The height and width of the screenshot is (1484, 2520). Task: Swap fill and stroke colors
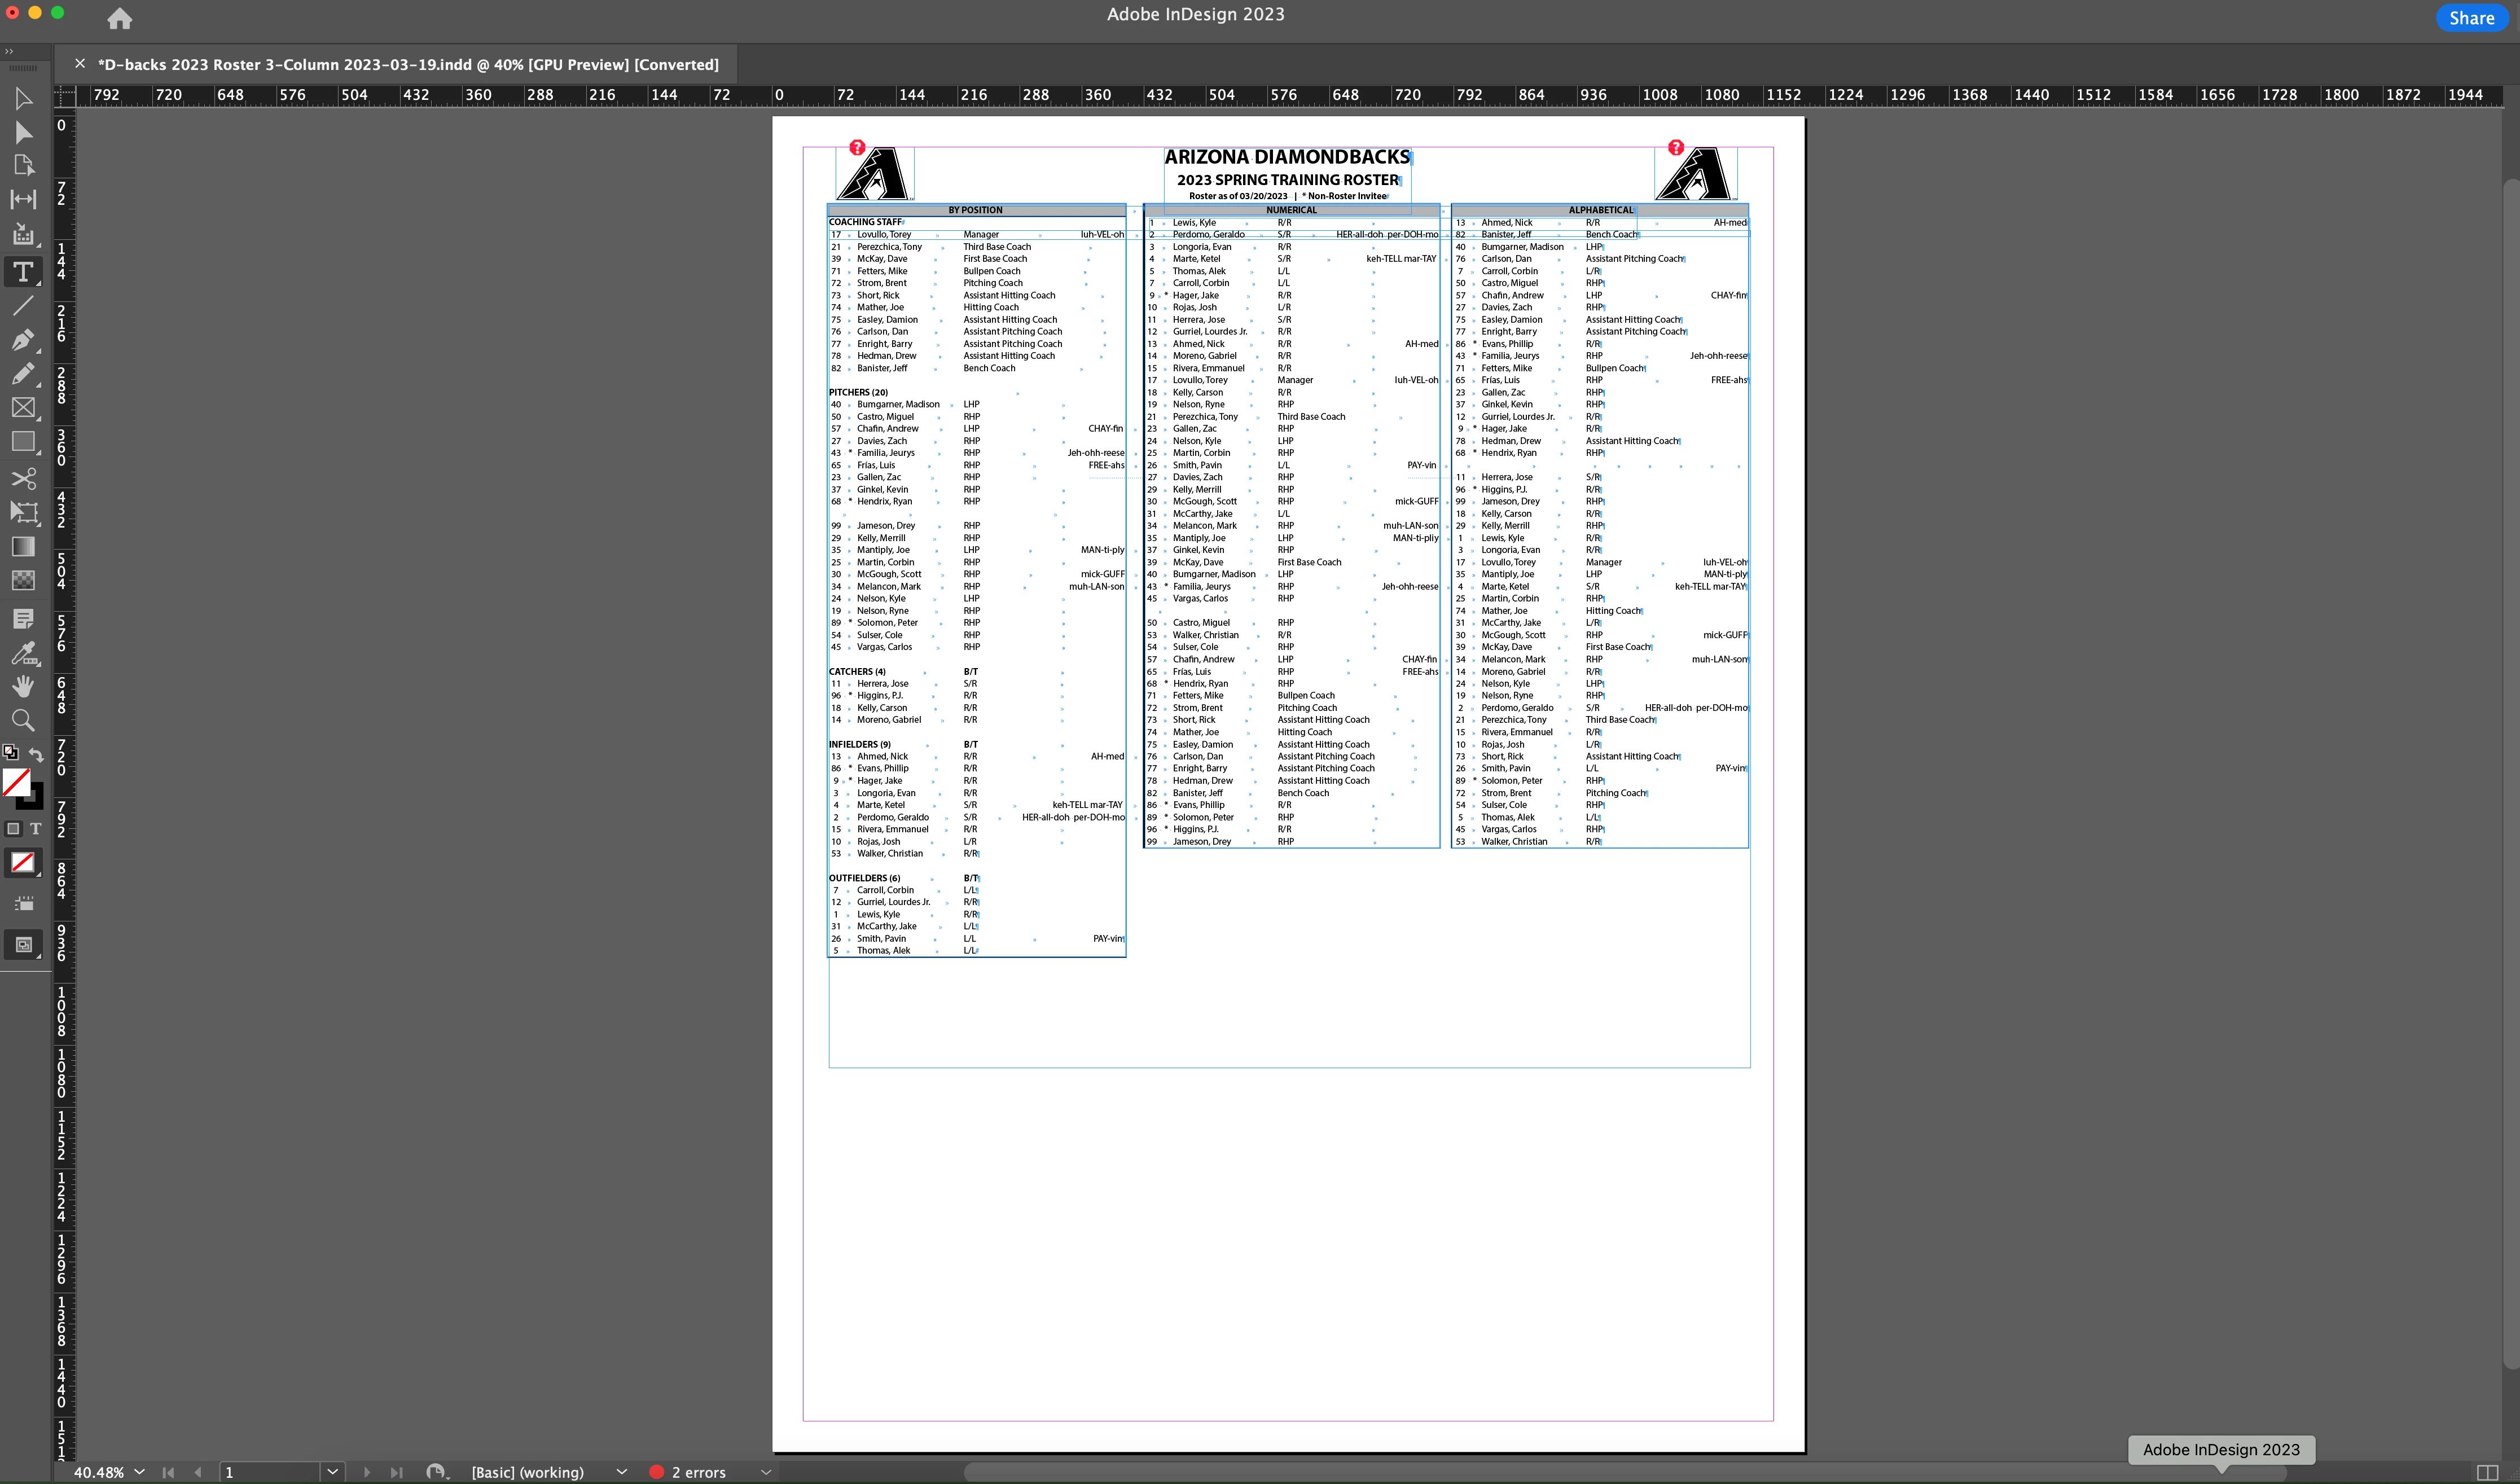coord(37,754)
